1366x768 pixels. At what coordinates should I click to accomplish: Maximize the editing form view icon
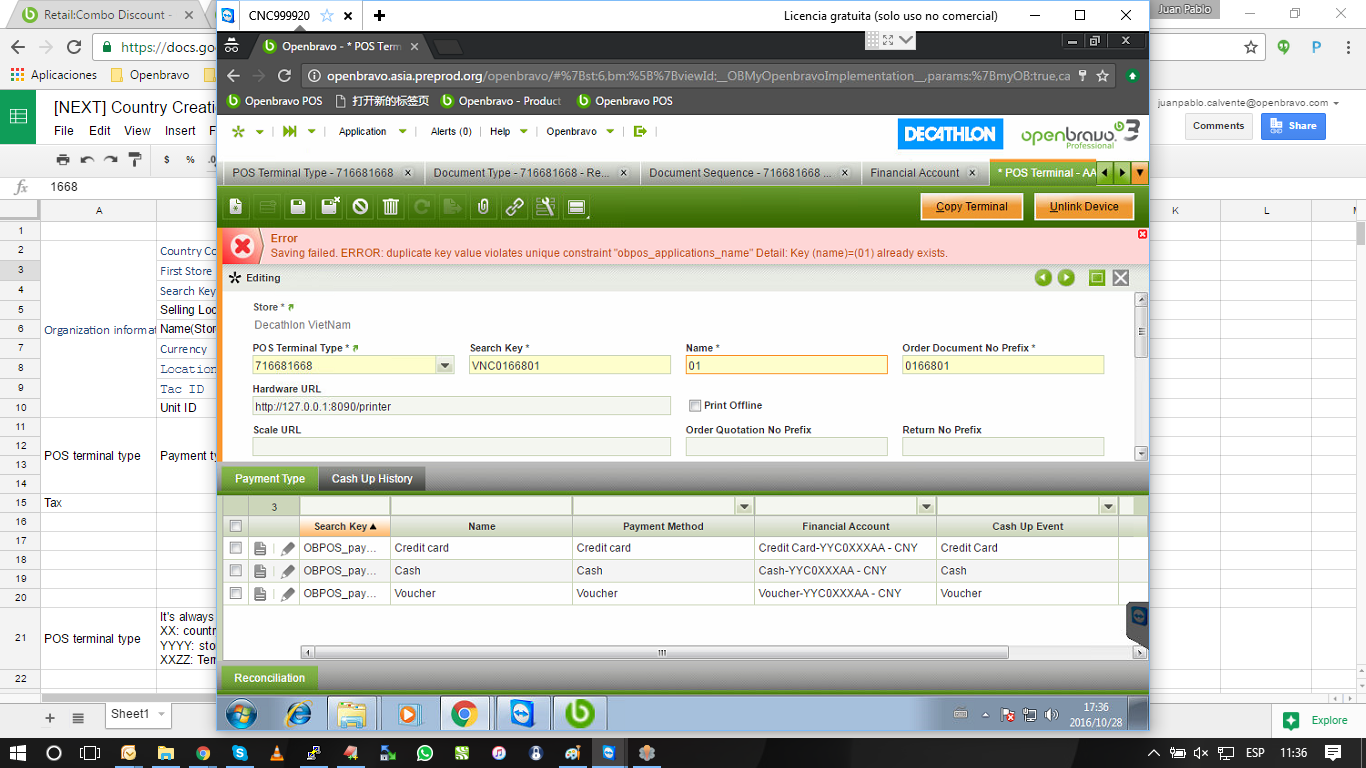coord(1097,278)
